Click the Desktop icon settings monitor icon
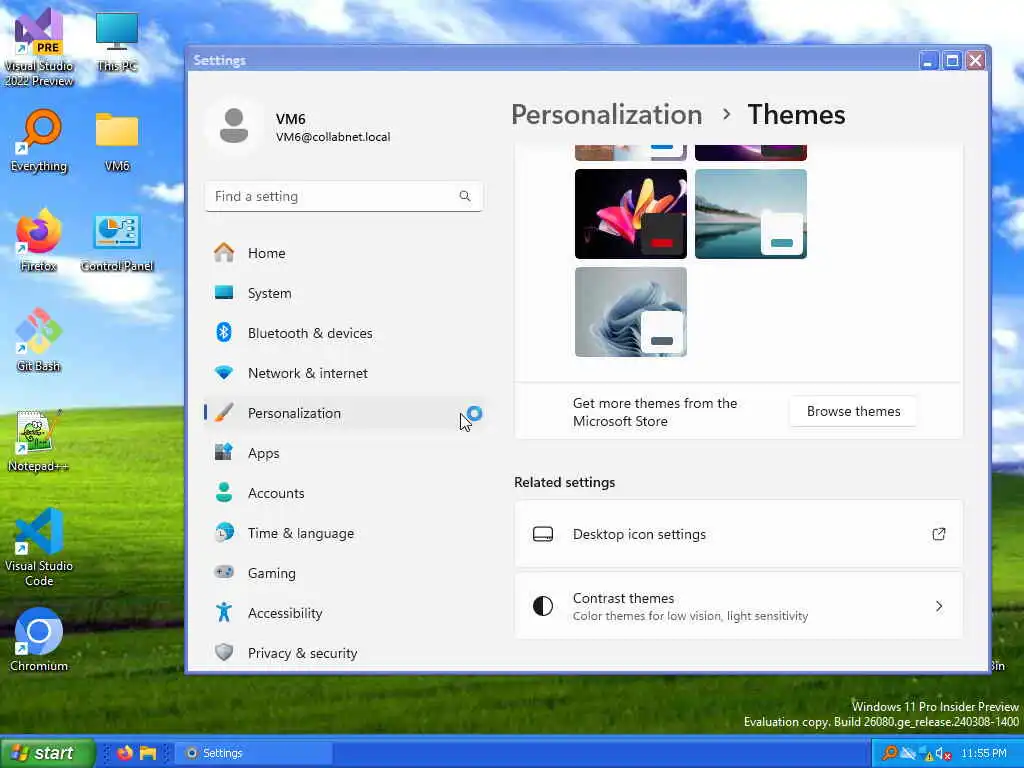The image size is (1024, 768). pos(543,534)
